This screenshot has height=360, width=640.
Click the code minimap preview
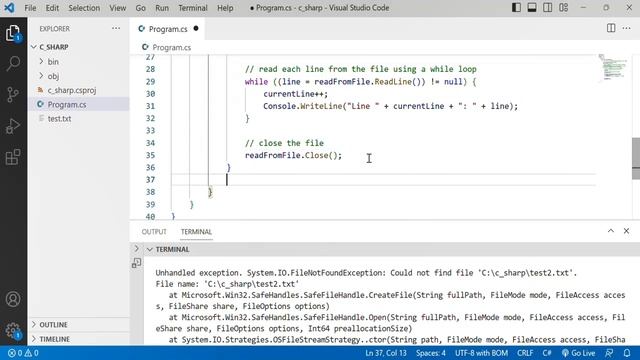(613, 67)
